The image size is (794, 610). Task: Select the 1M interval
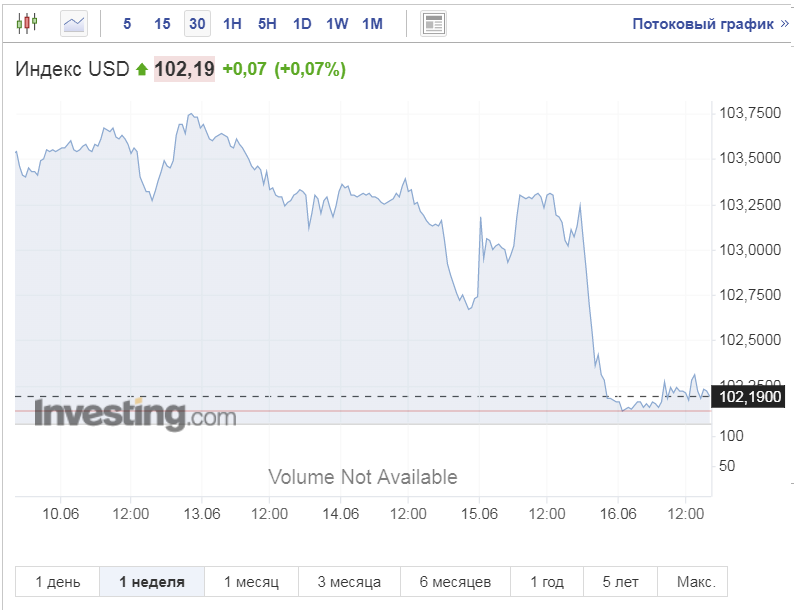click(372, 23)
